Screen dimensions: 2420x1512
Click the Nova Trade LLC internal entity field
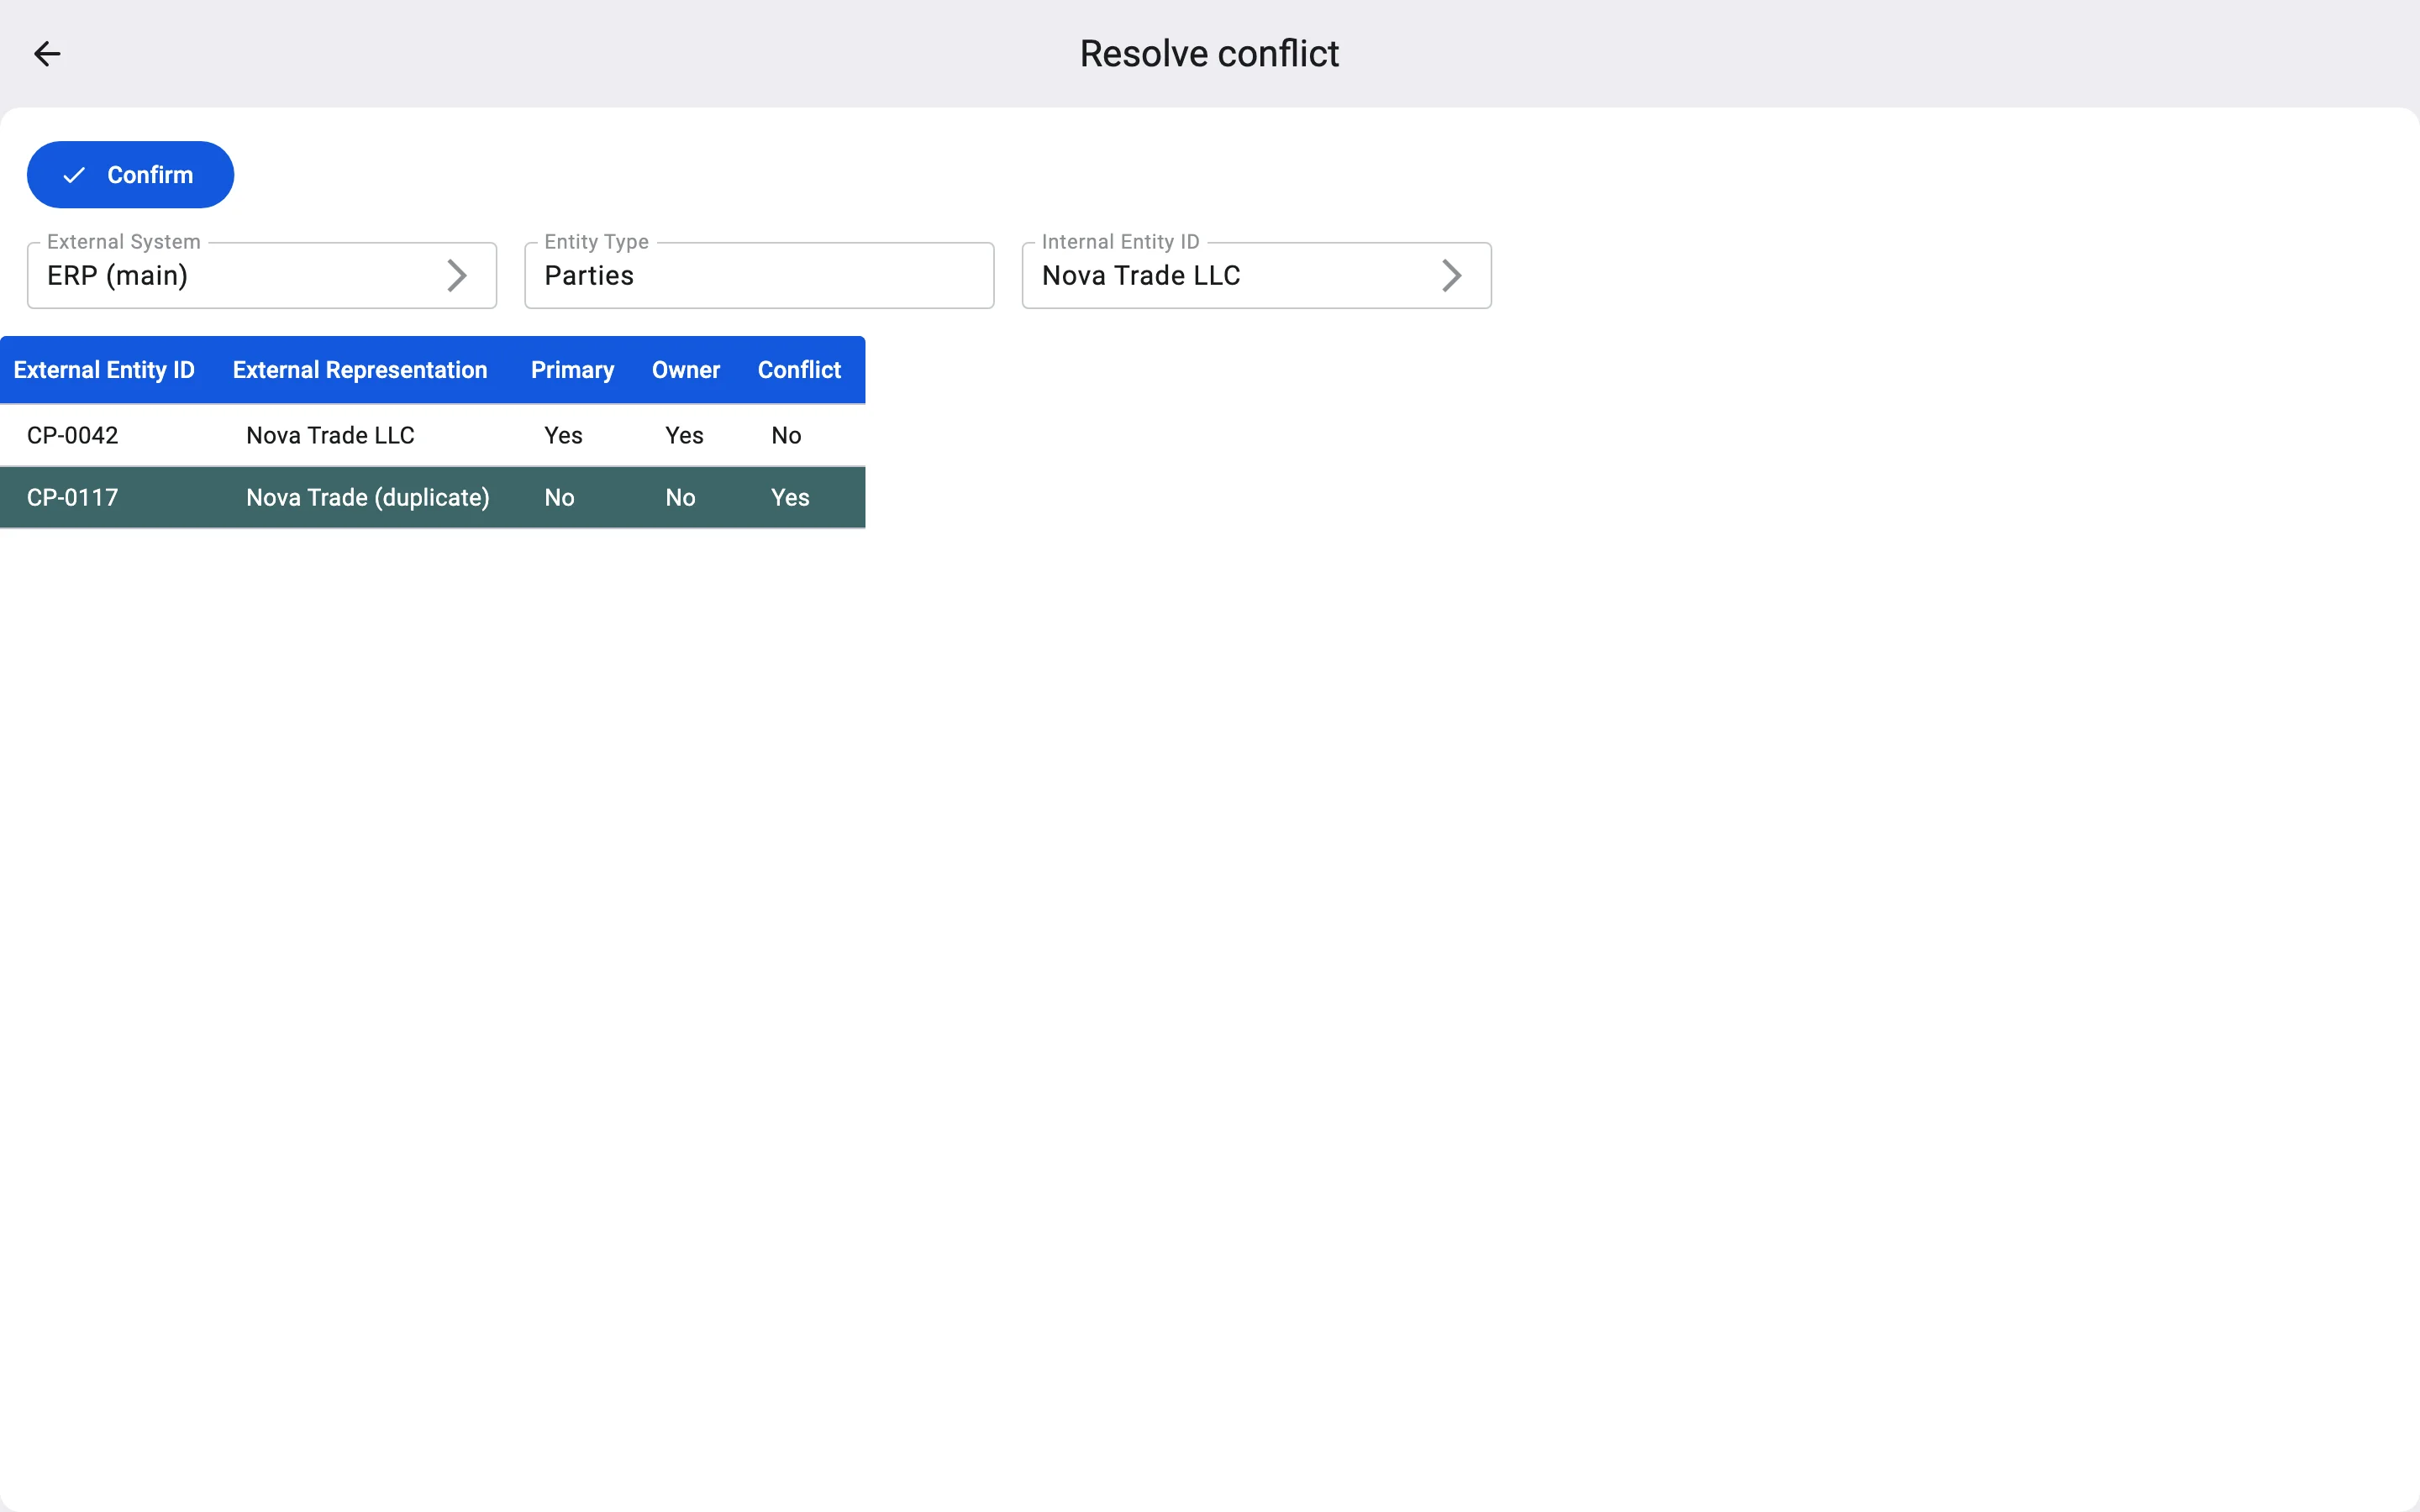(1256, 275)
